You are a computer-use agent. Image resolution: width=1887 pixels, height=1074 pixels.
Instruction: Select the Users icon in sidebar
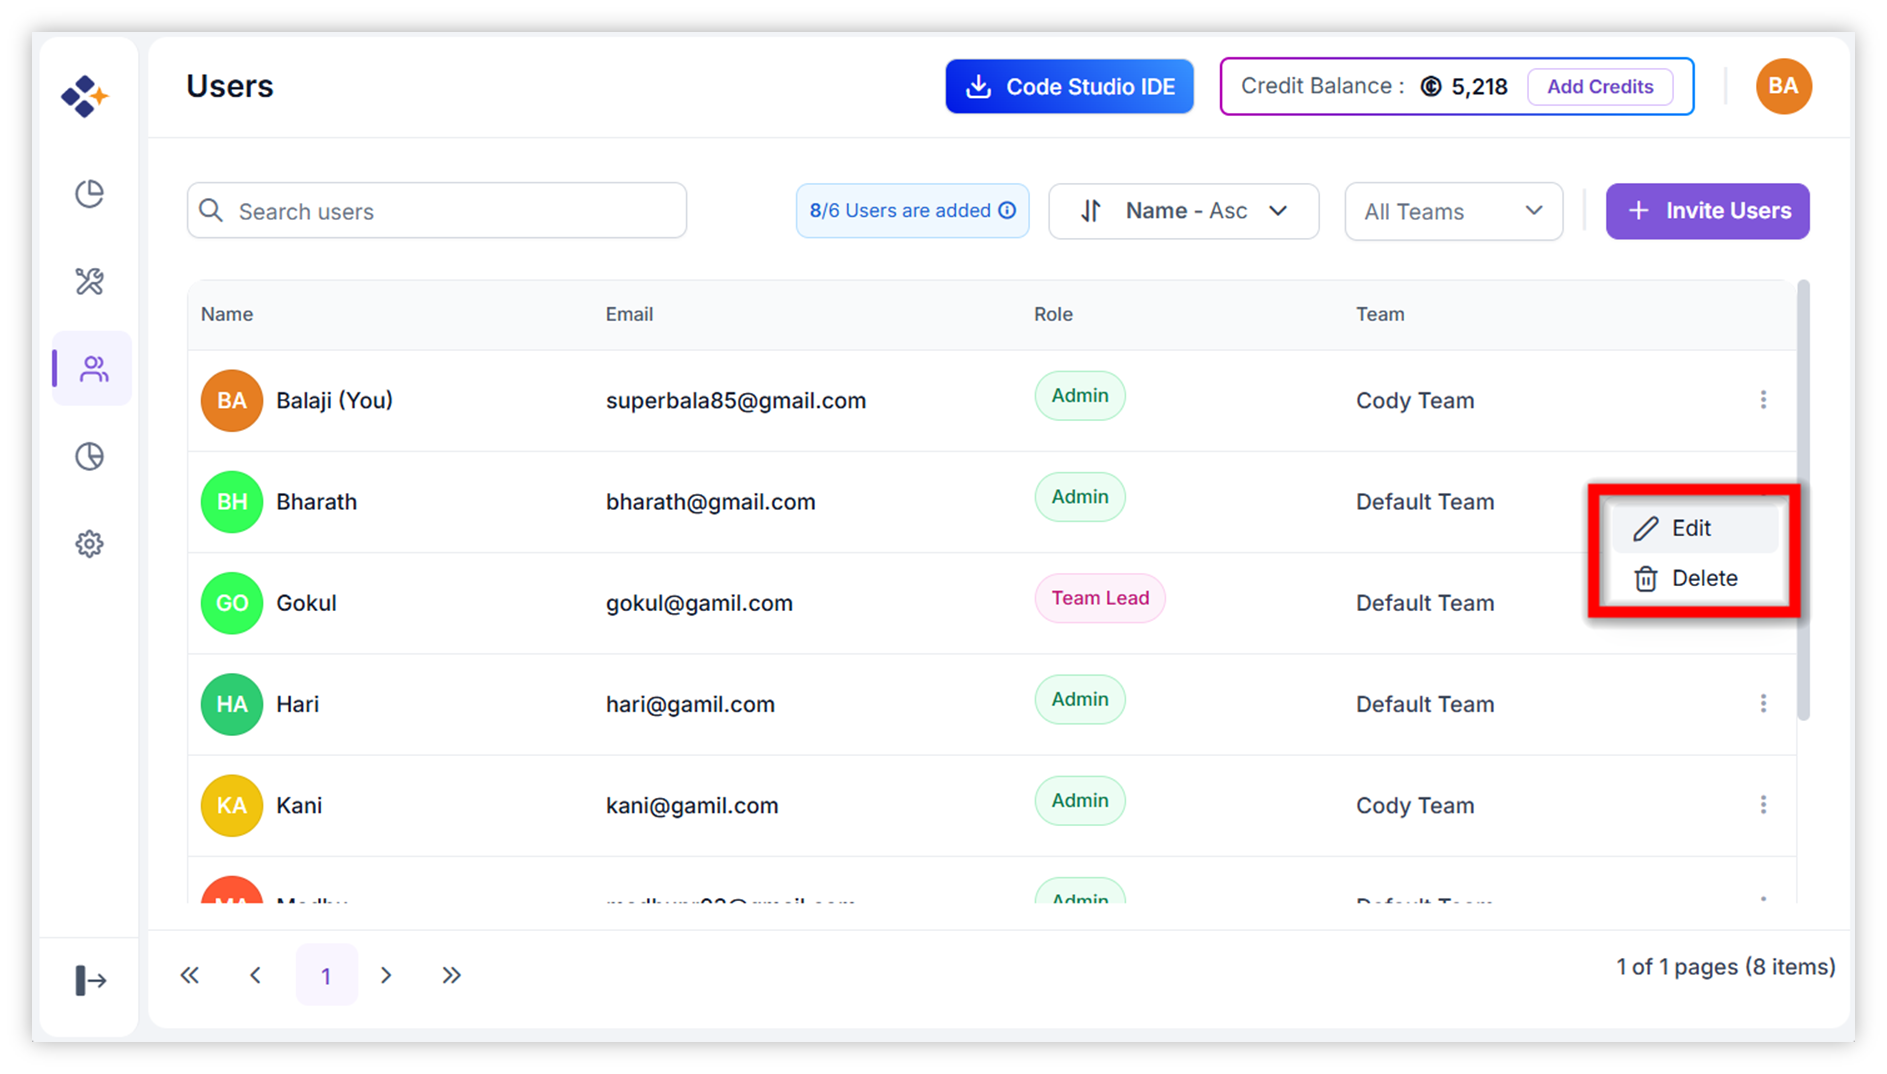pos(94,369)
